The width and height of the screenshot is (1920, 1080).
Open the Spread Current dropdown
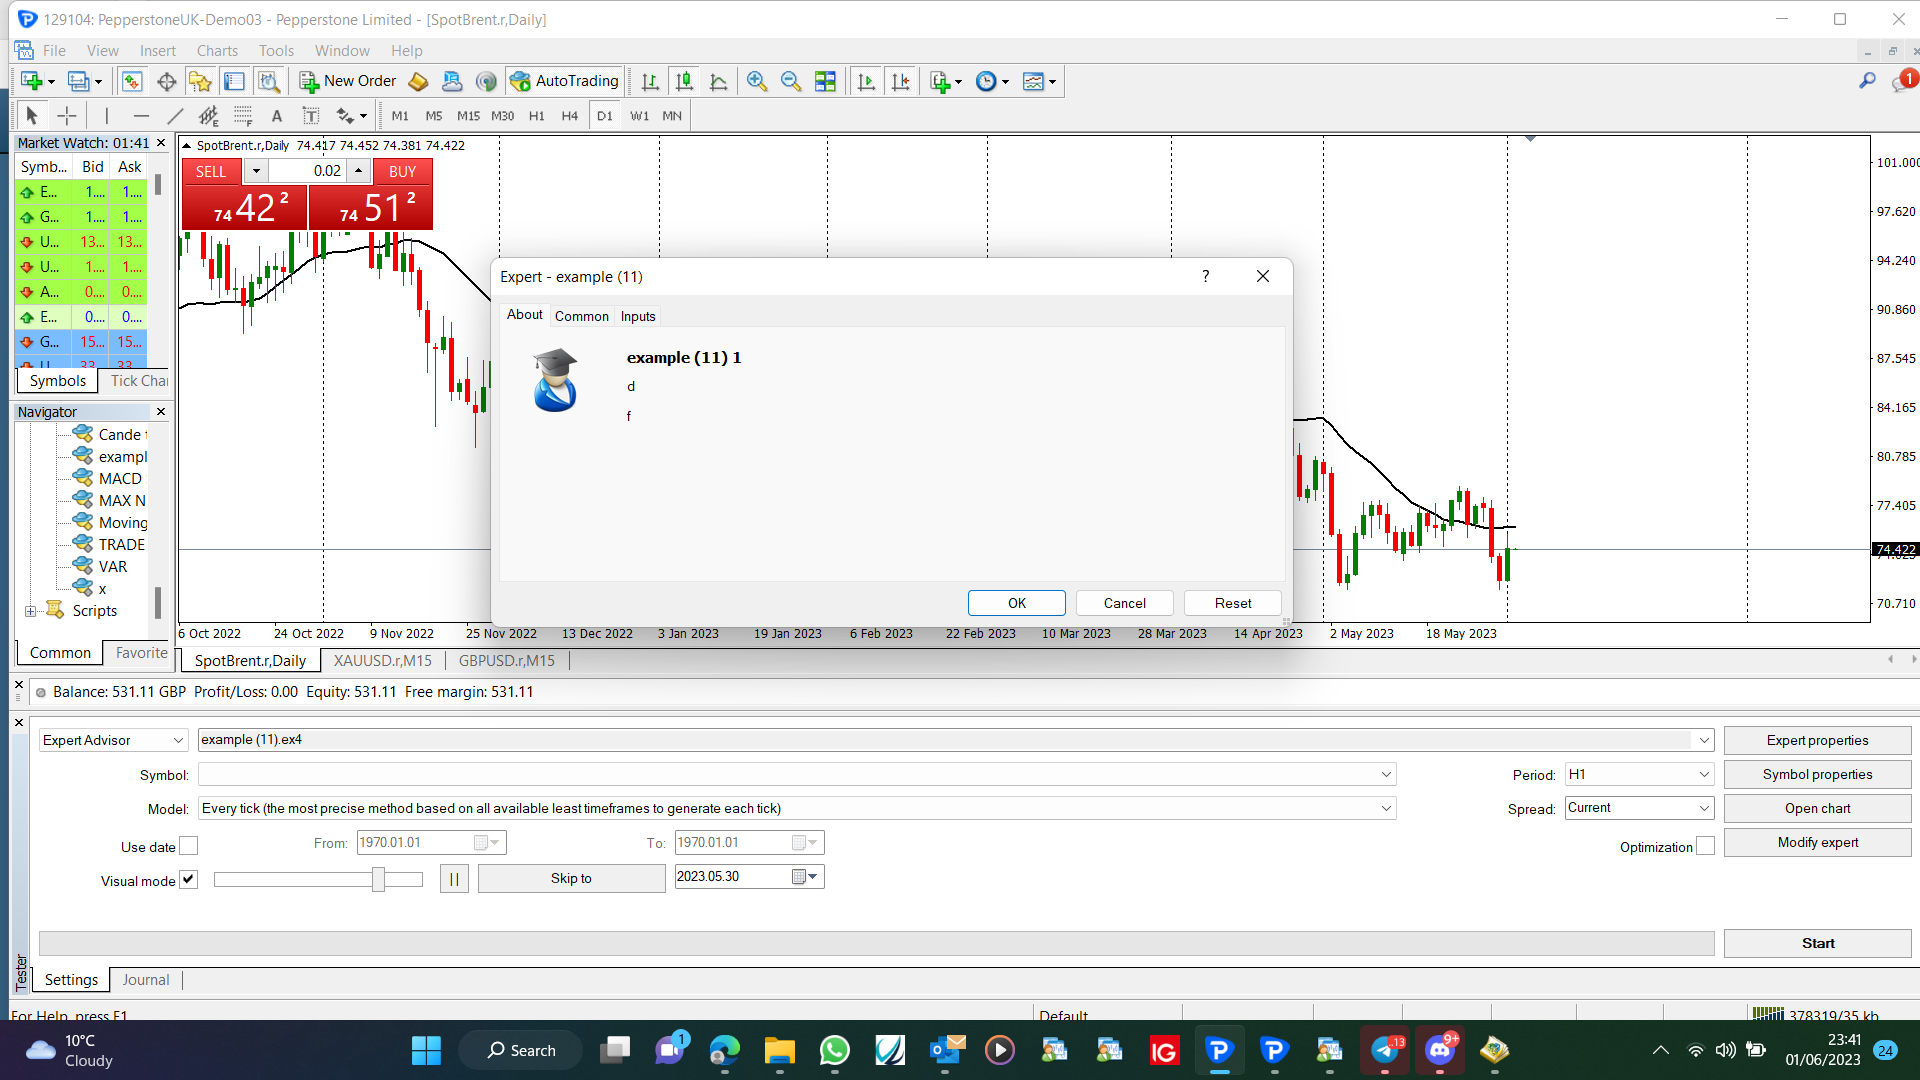pos(1639,808)
